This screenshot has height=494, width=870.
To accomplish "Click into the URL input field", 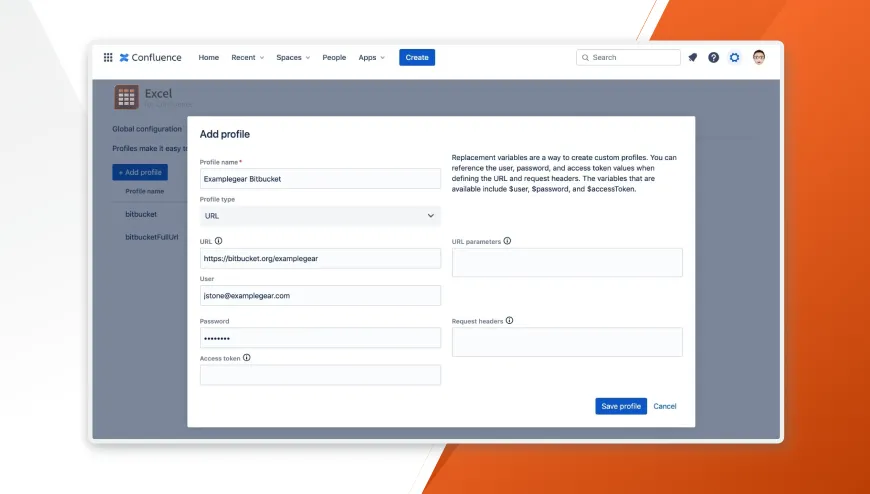I will [x=320, y=258].
